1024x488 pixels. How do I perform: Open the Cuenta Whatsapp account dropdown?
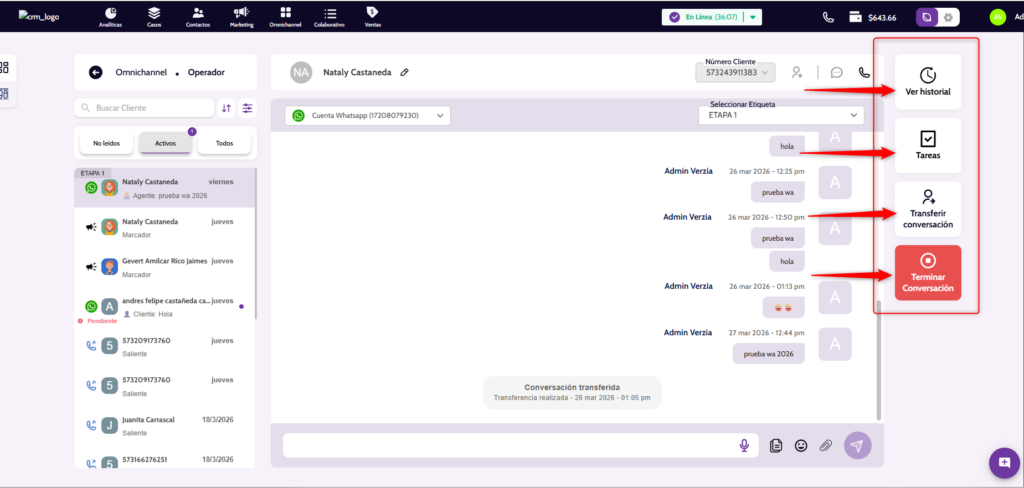pyautogui.click(x=367, y=116)
